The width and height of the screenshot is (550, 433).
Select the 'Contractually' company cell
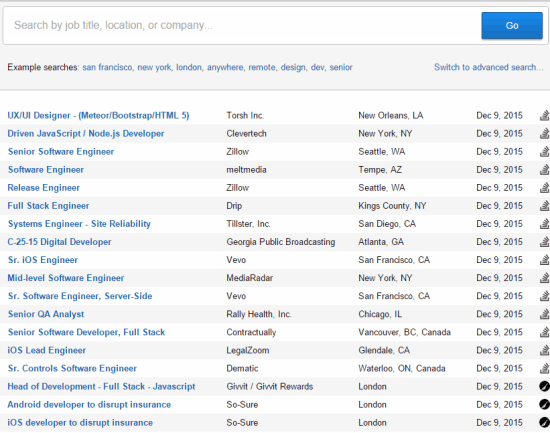[251, 332]
